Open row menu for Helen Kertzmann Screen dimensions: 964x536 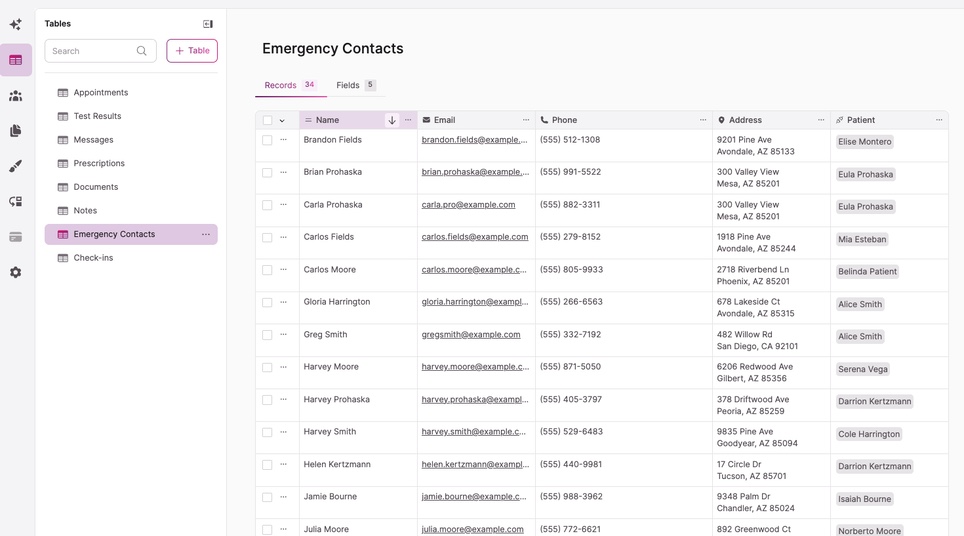(x=283, y=464)
